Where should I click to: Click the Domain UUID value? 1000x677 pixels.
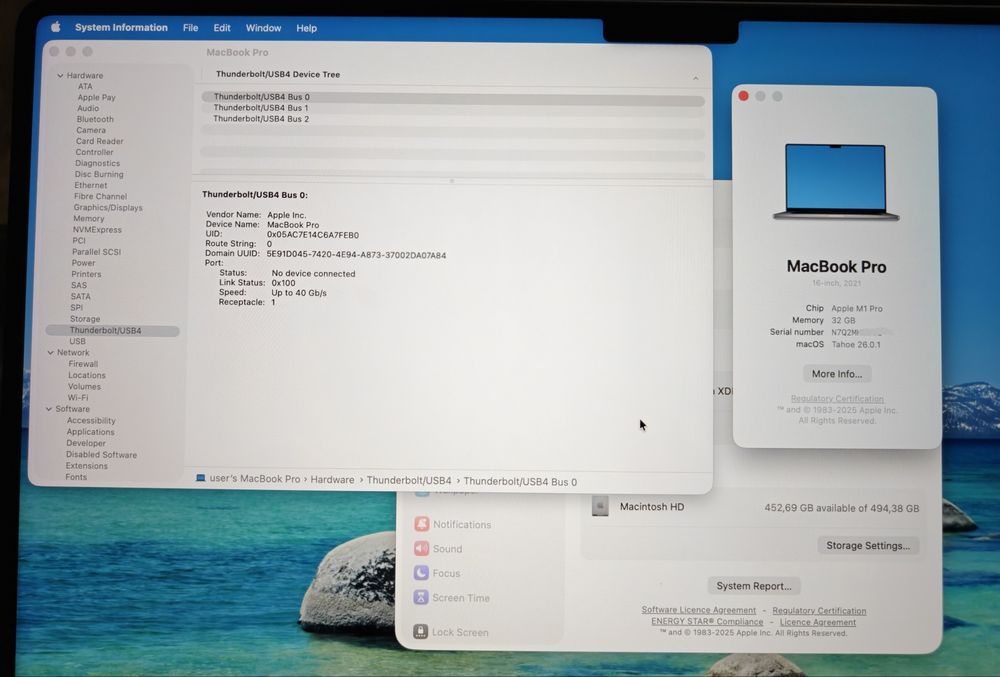coord(356,255)
